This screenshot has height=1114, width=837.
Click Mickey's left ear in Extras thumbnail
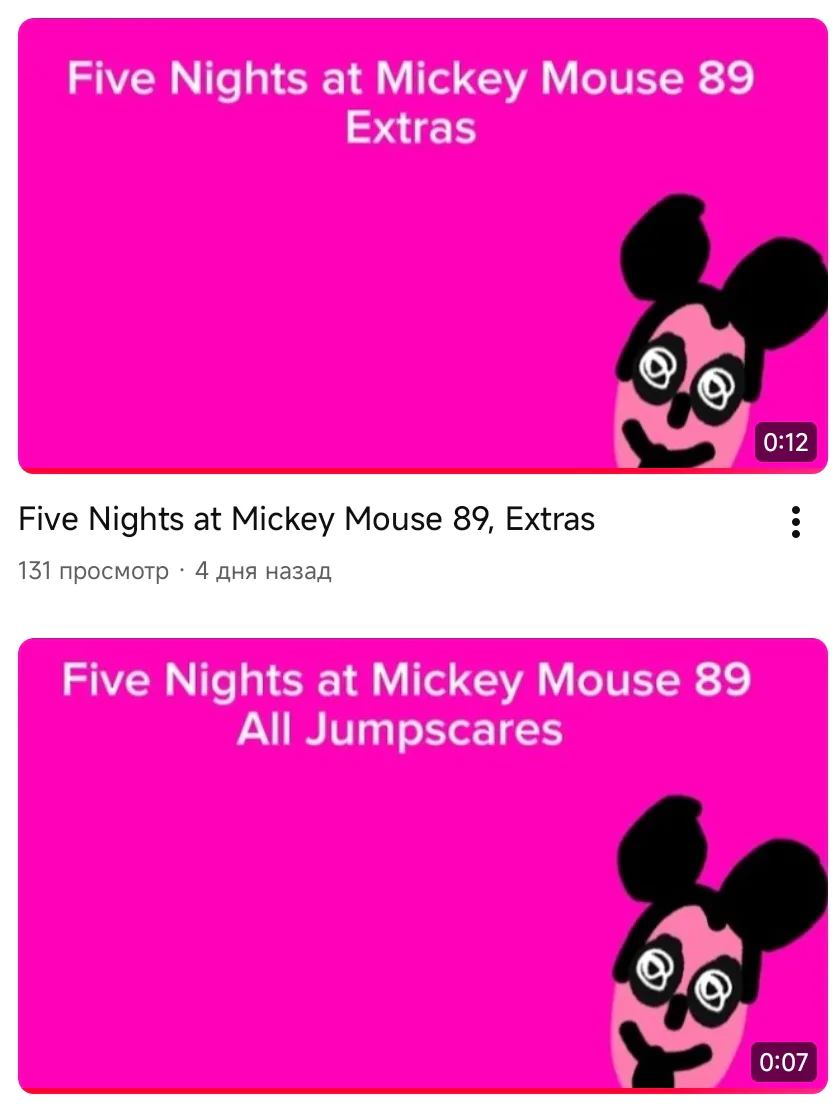(664, 244)
